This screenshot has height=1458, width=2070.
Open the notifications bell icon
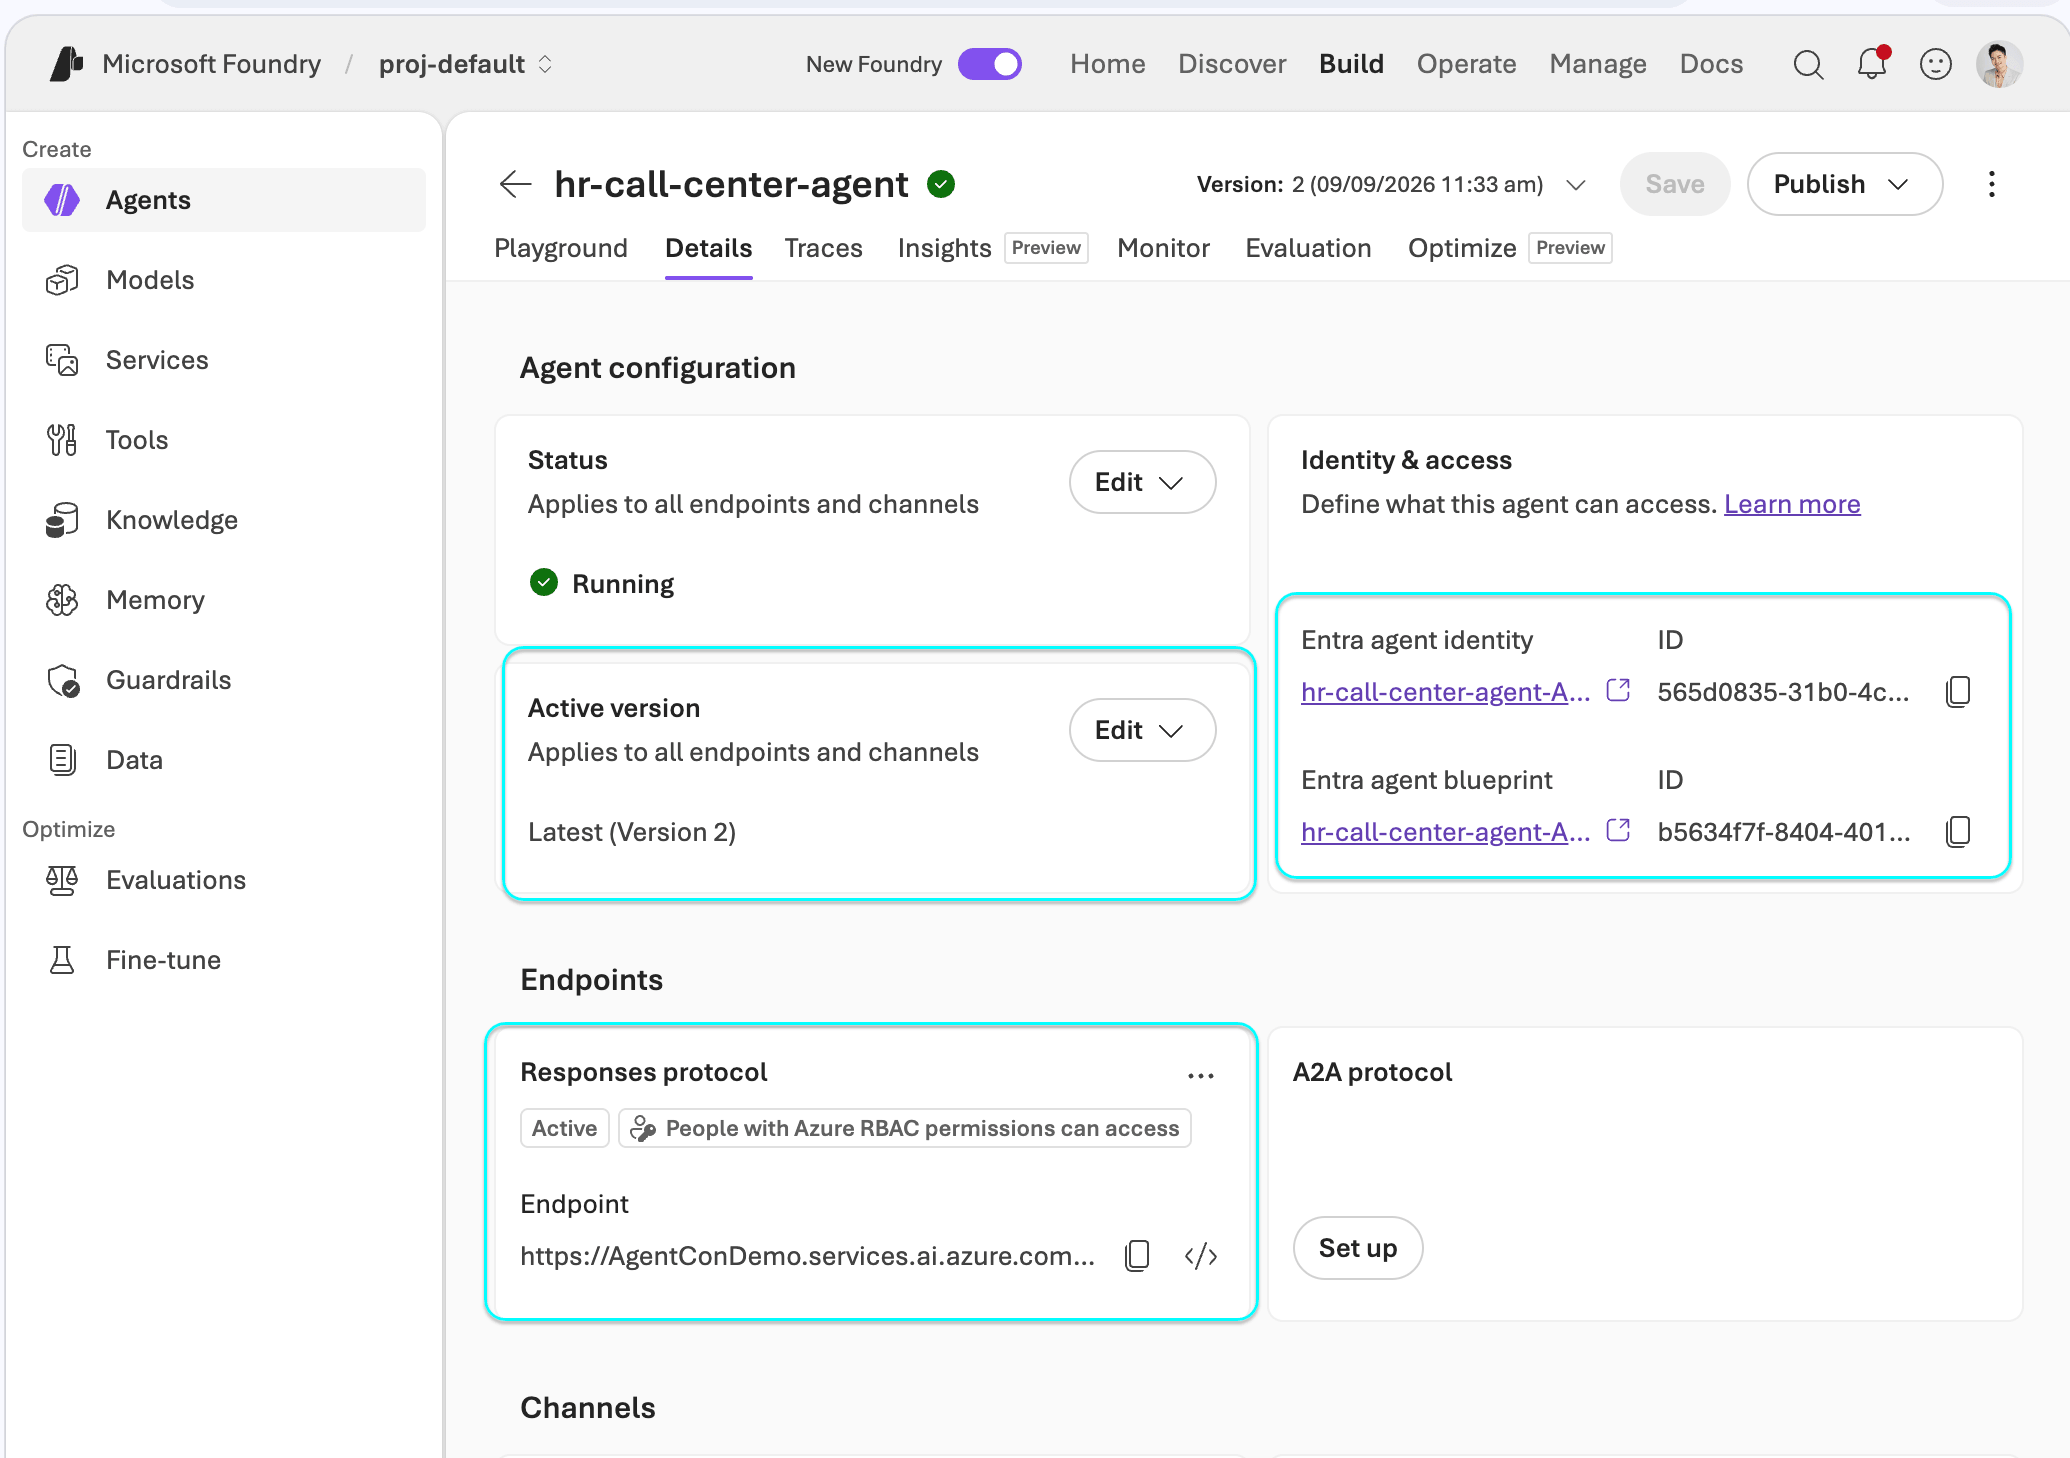(x=1872, y=64)
